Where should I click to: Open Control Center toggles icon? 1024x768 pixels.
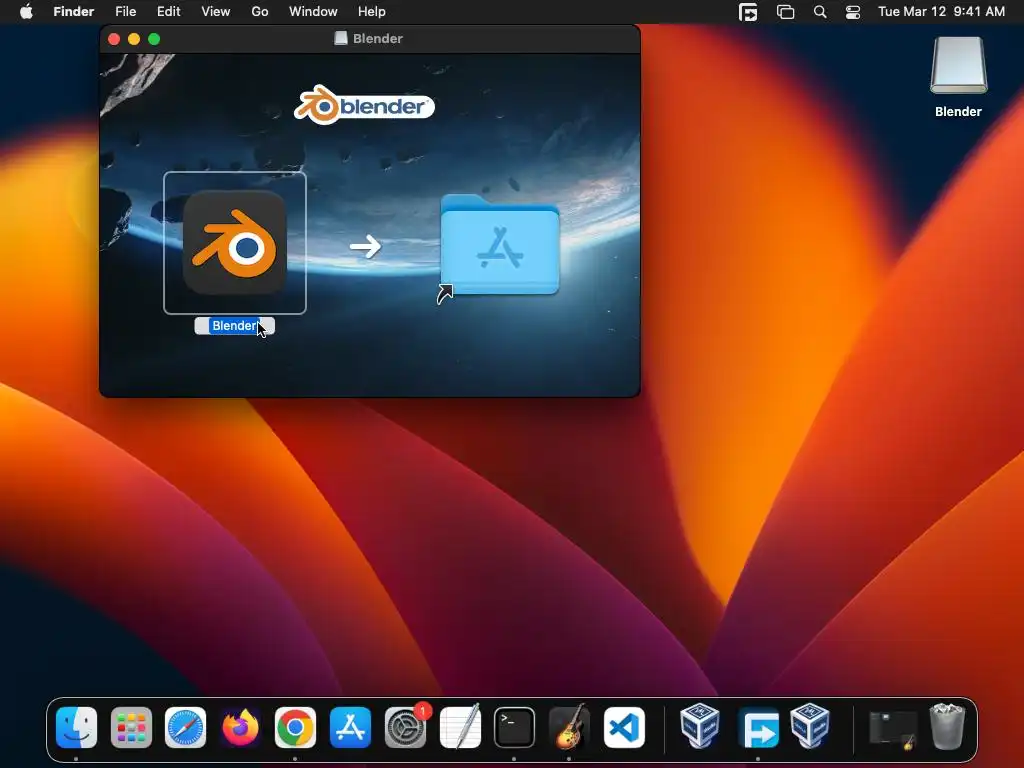[x=853, y=12]
